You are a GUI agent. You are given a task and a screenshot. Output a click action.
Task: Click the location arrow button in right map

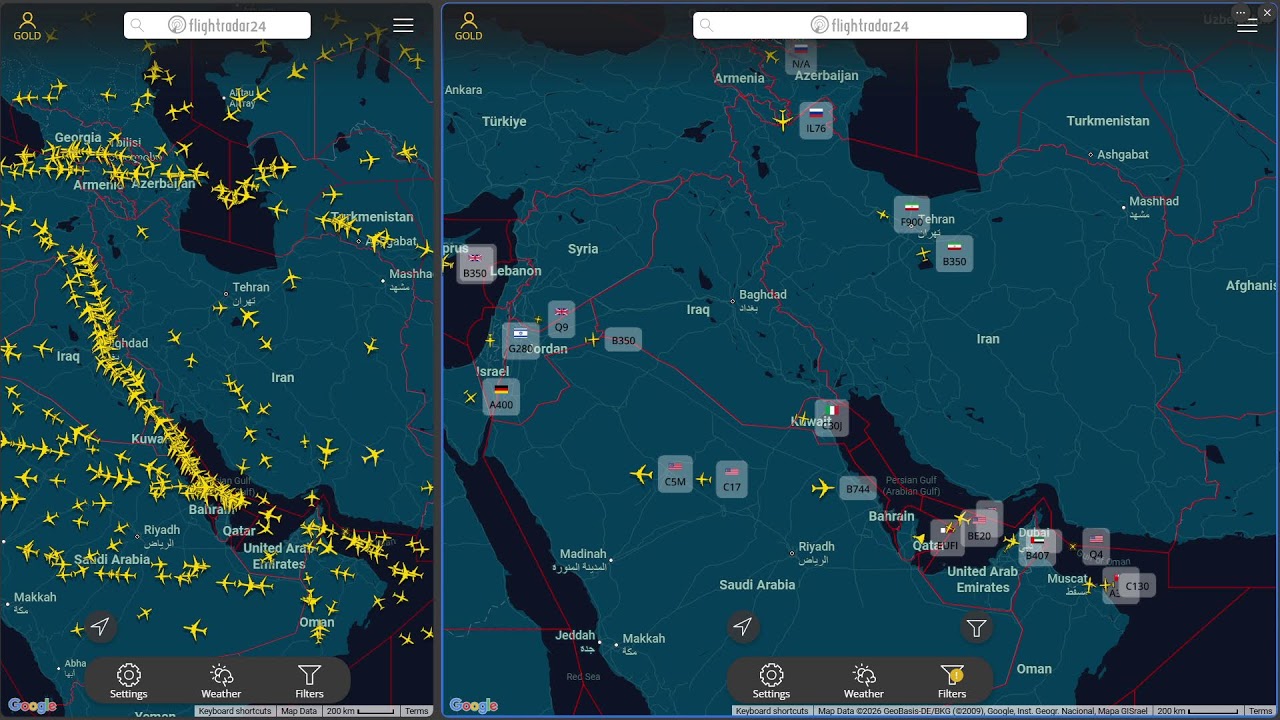(742, 627)
